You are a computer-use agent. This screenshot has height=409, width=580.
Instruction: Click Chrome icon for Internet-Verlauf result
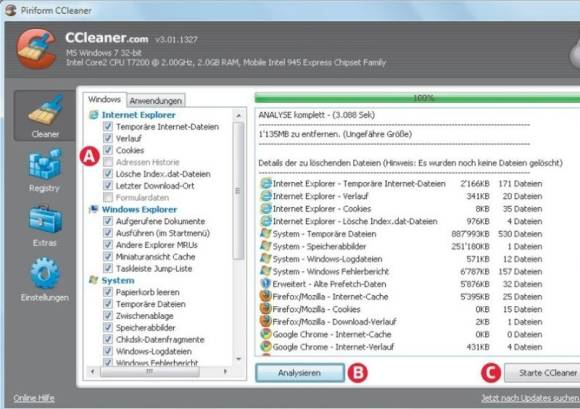[x=266, y=347]
